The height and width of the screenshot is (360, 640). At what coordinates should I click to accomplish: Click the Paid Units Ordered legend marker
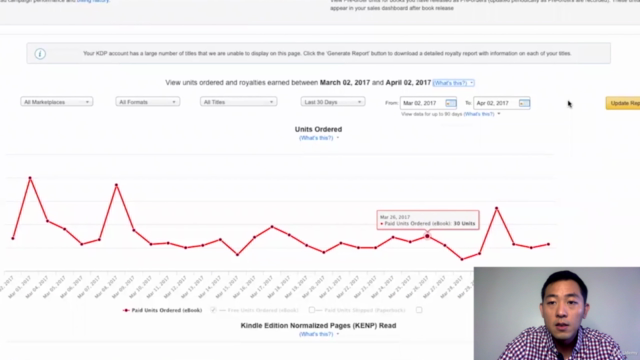[x=126, y=310]
